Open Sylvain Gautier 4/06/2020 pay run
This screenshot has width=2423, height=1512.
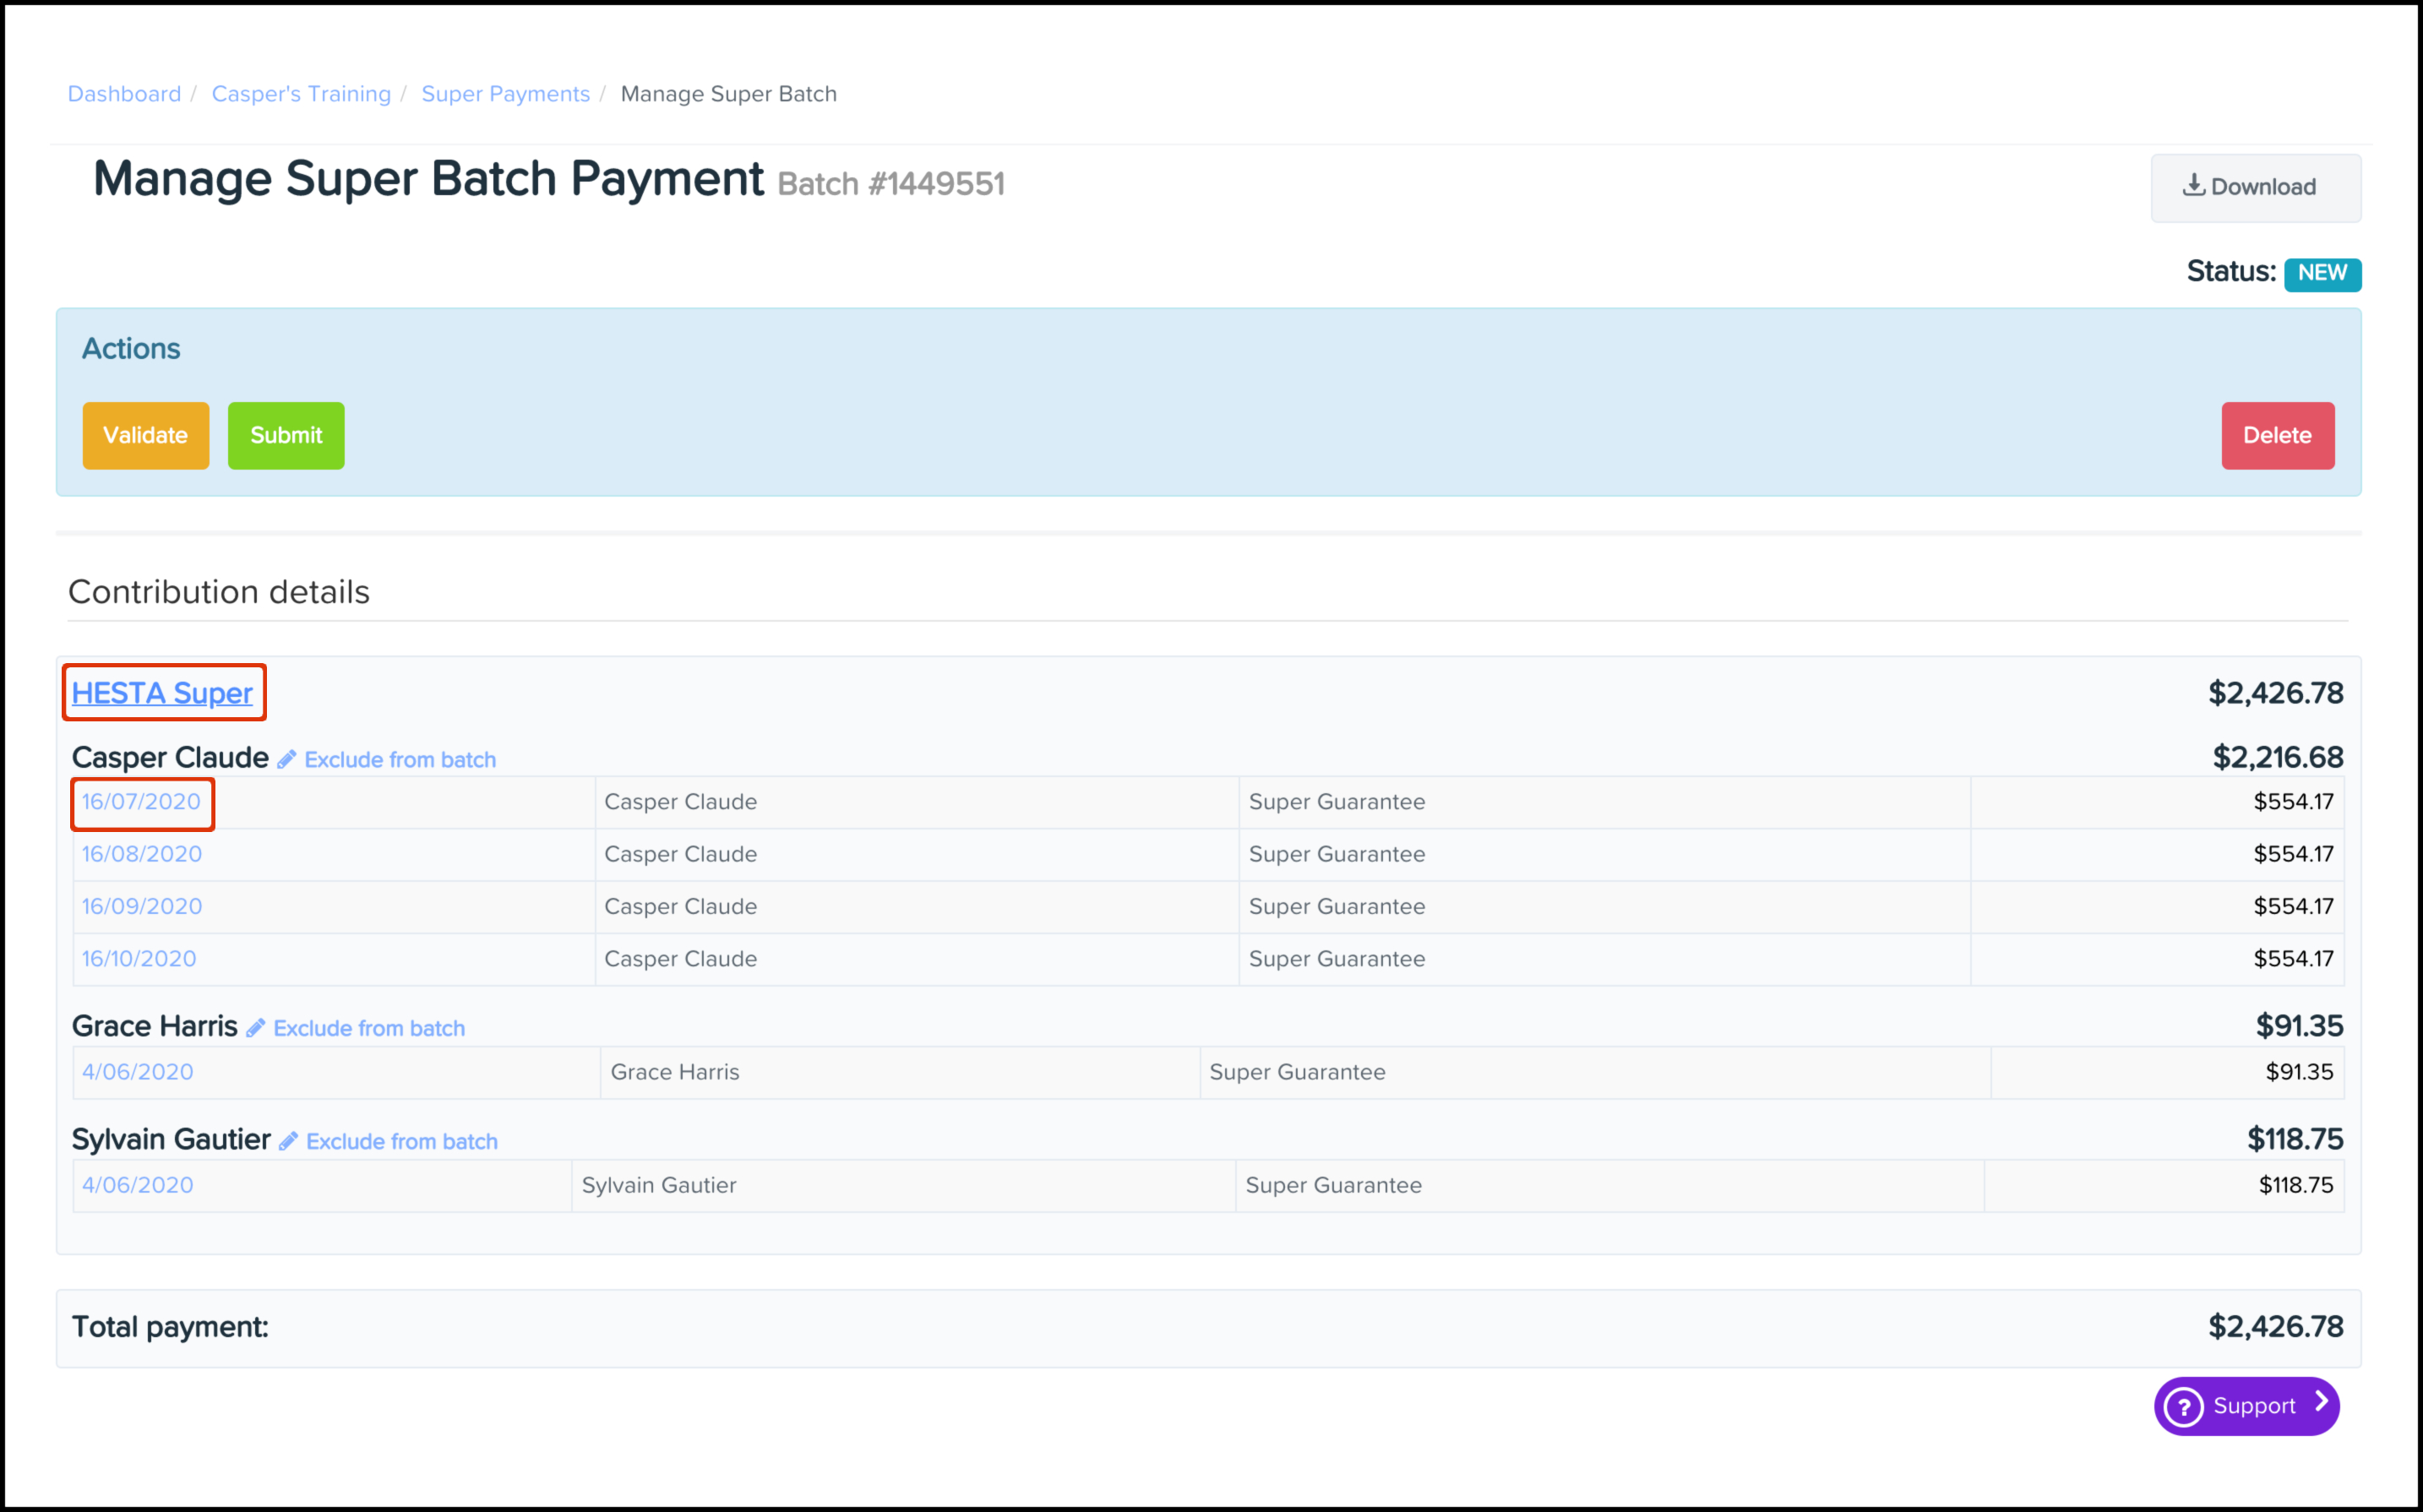pos(138,1185)
